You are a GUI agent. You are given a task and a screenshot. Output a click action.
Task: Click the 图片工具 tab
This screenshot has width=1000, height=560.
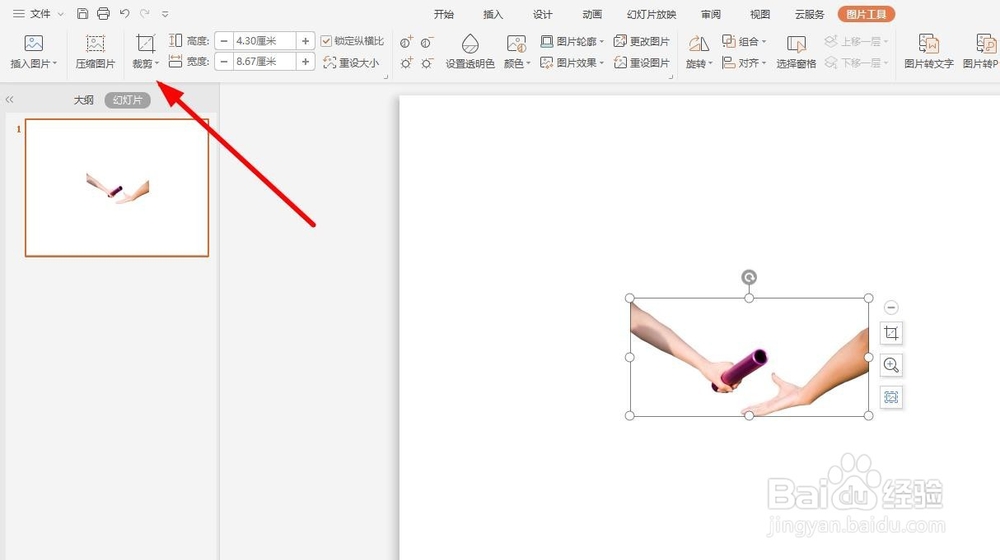click(x=866, y=14)
